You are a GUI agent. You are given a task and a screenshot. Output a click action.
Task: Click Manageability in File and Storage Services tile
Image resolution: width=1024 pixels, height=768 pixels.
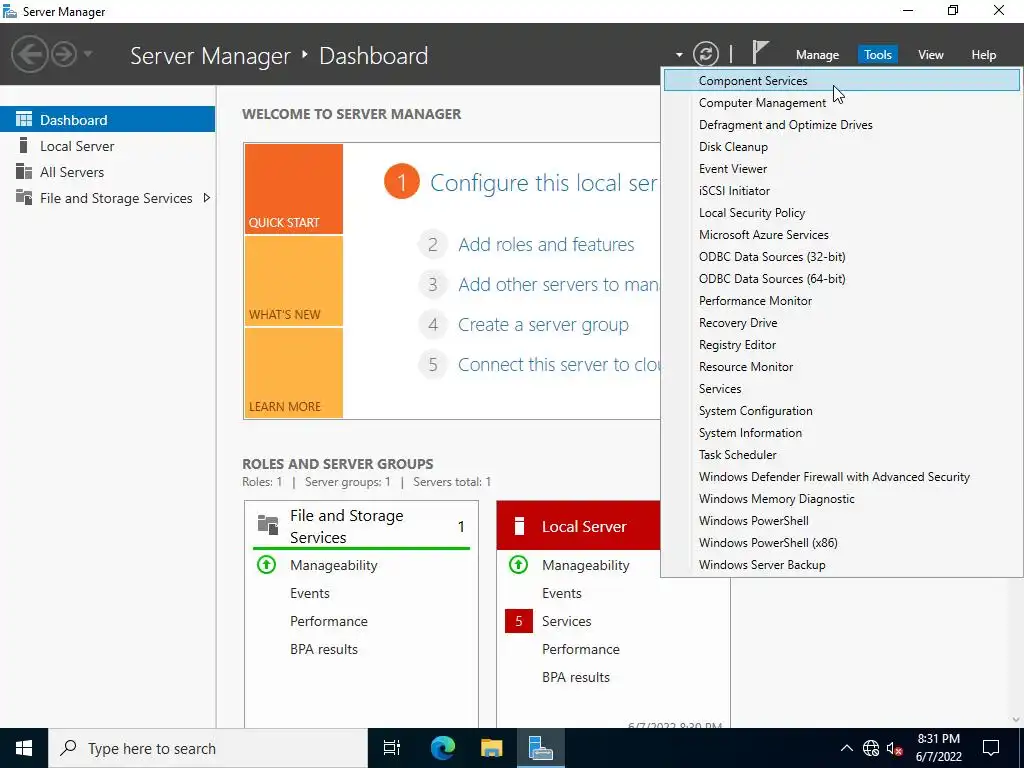point(334,565)
